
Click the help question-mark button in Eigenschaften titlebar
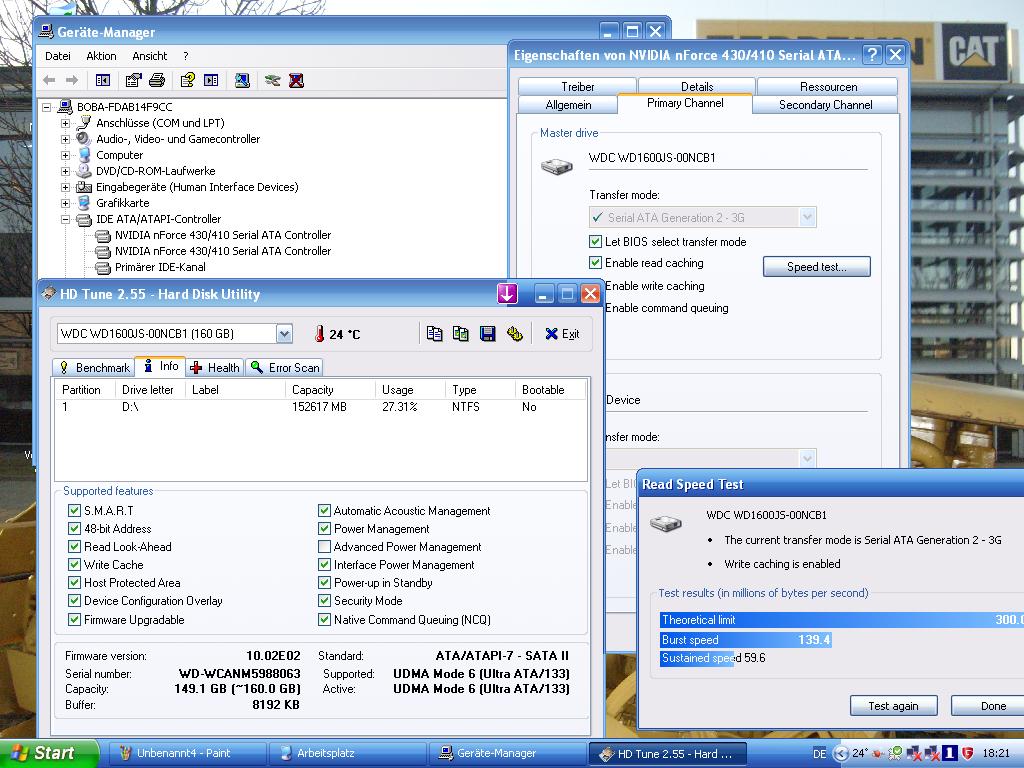(x=872, y=55)
